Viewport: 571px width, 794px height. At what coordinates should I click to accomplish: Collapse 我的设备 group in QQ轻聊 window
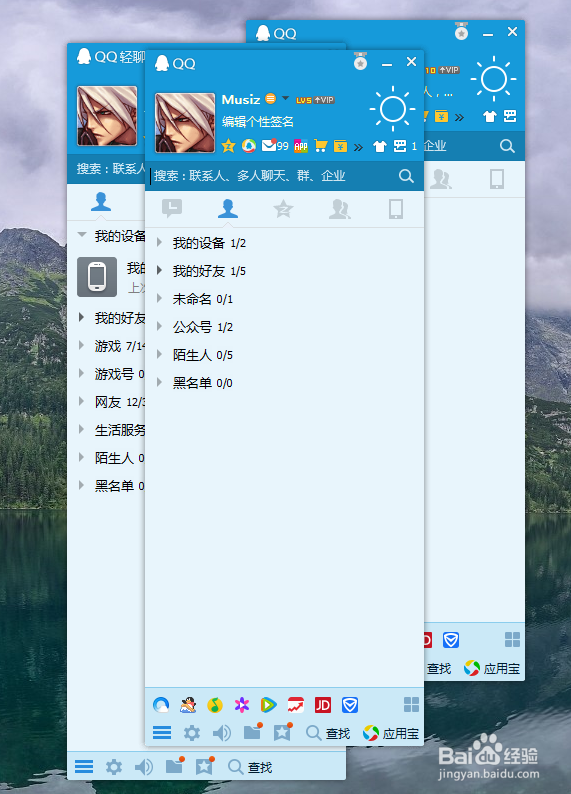(x=82, y=235)
